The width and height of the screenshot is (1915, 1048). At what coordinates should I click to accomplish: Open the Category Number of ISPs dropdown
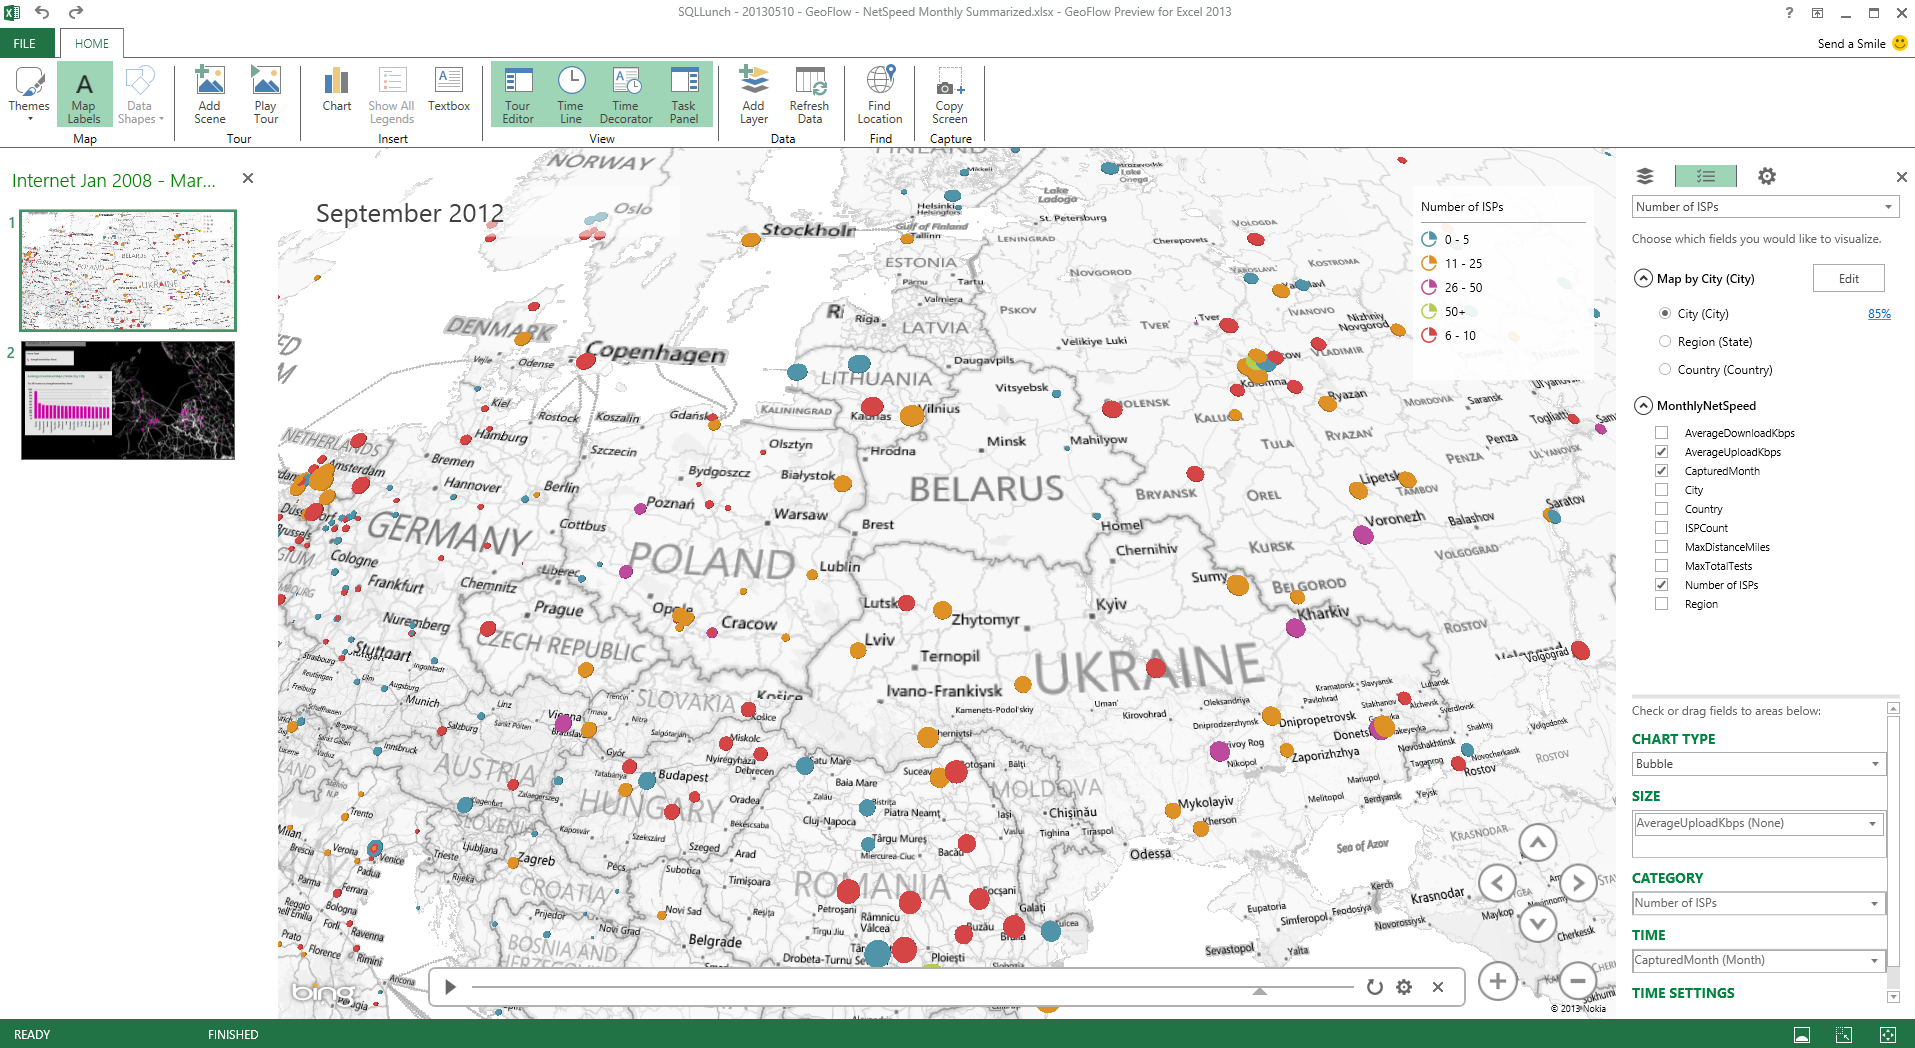click(x=1759, y=903)
